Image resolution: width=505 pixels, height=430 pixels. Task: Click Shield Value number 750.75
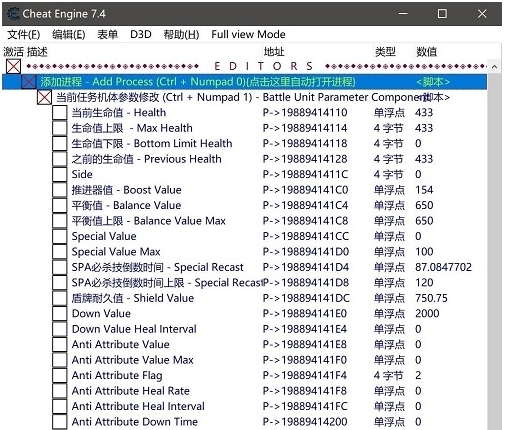(x=431, y=298)
